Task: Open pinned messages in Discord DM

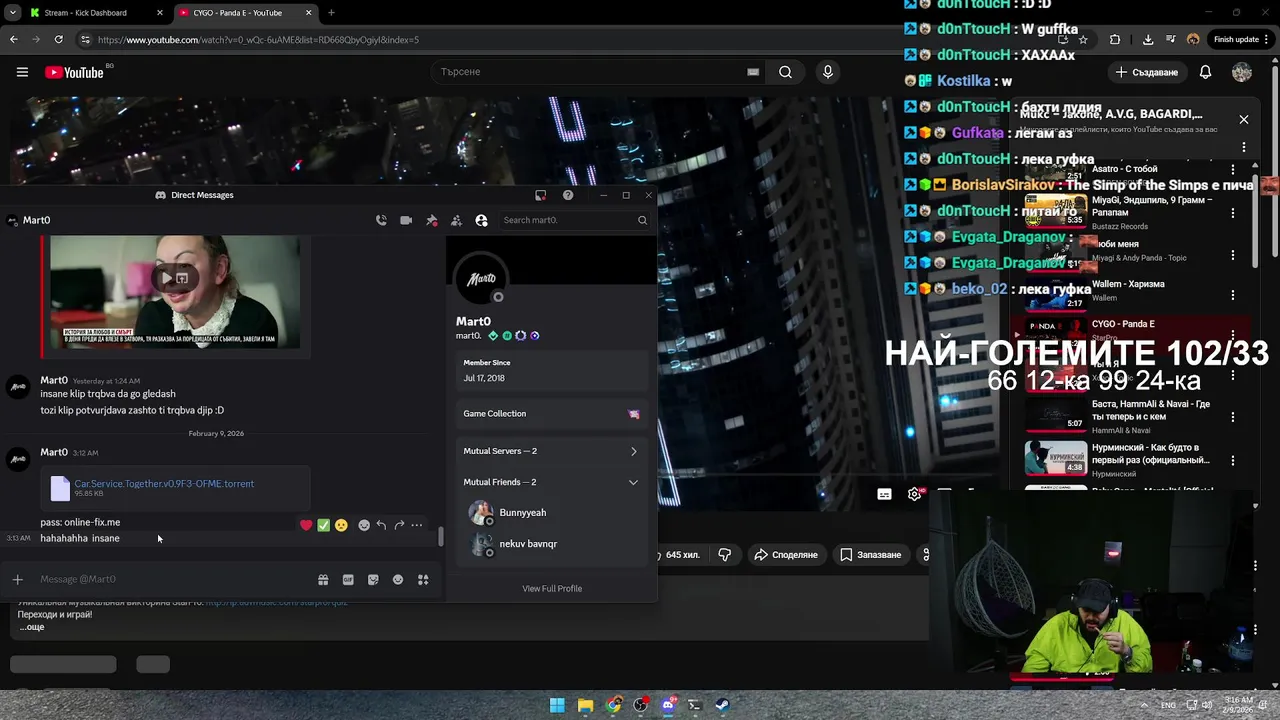Action: 431,220
